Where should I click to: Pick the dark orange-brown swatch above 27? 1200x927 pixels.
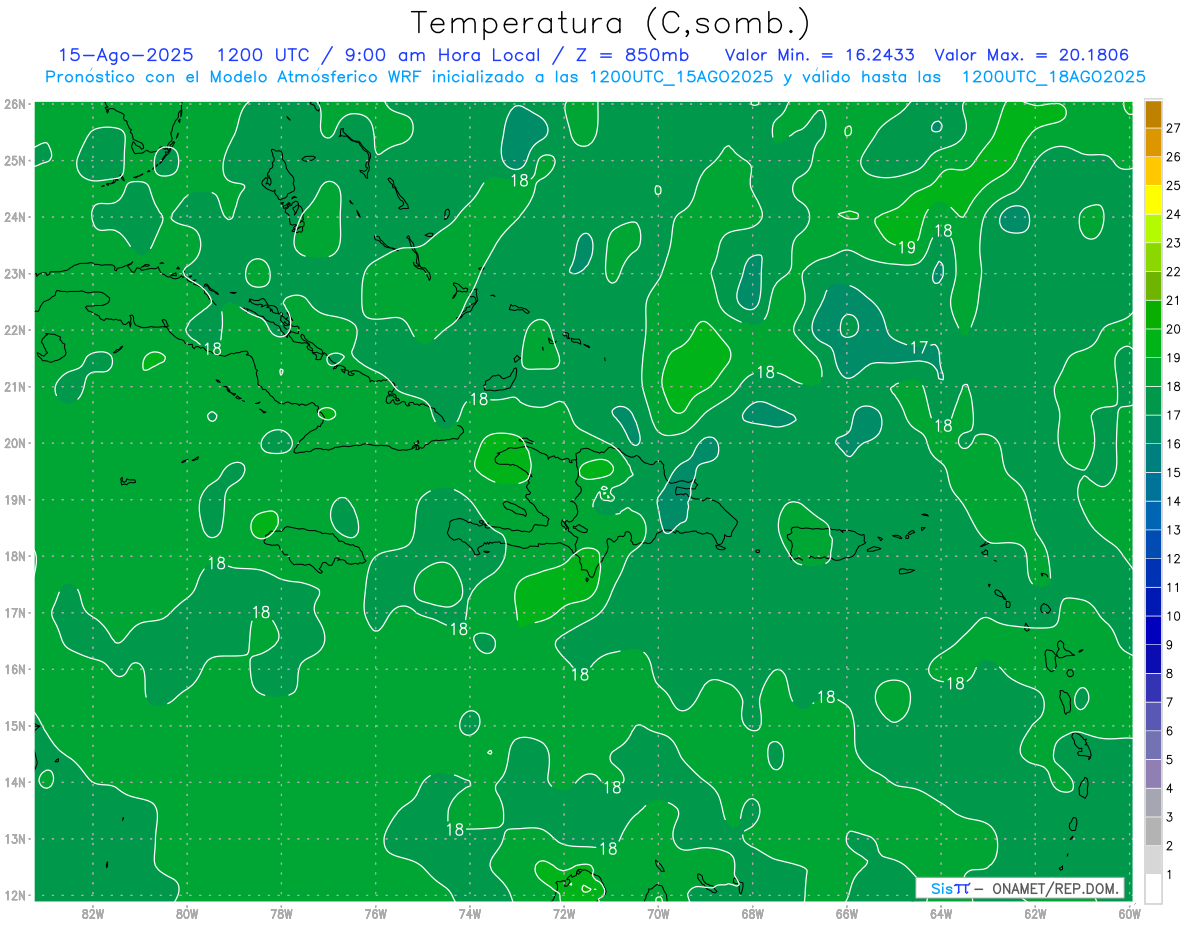coord(1153,113)
